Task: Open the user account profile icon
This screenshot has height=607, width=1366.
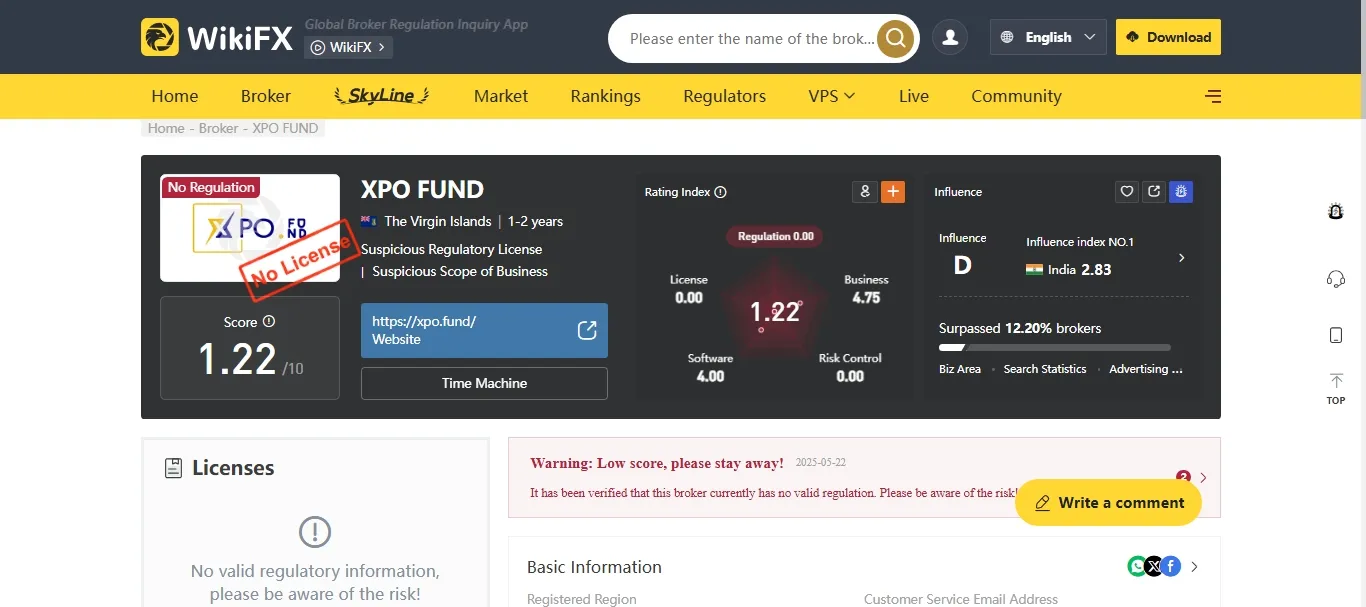Action: click(x=950, y=37)
